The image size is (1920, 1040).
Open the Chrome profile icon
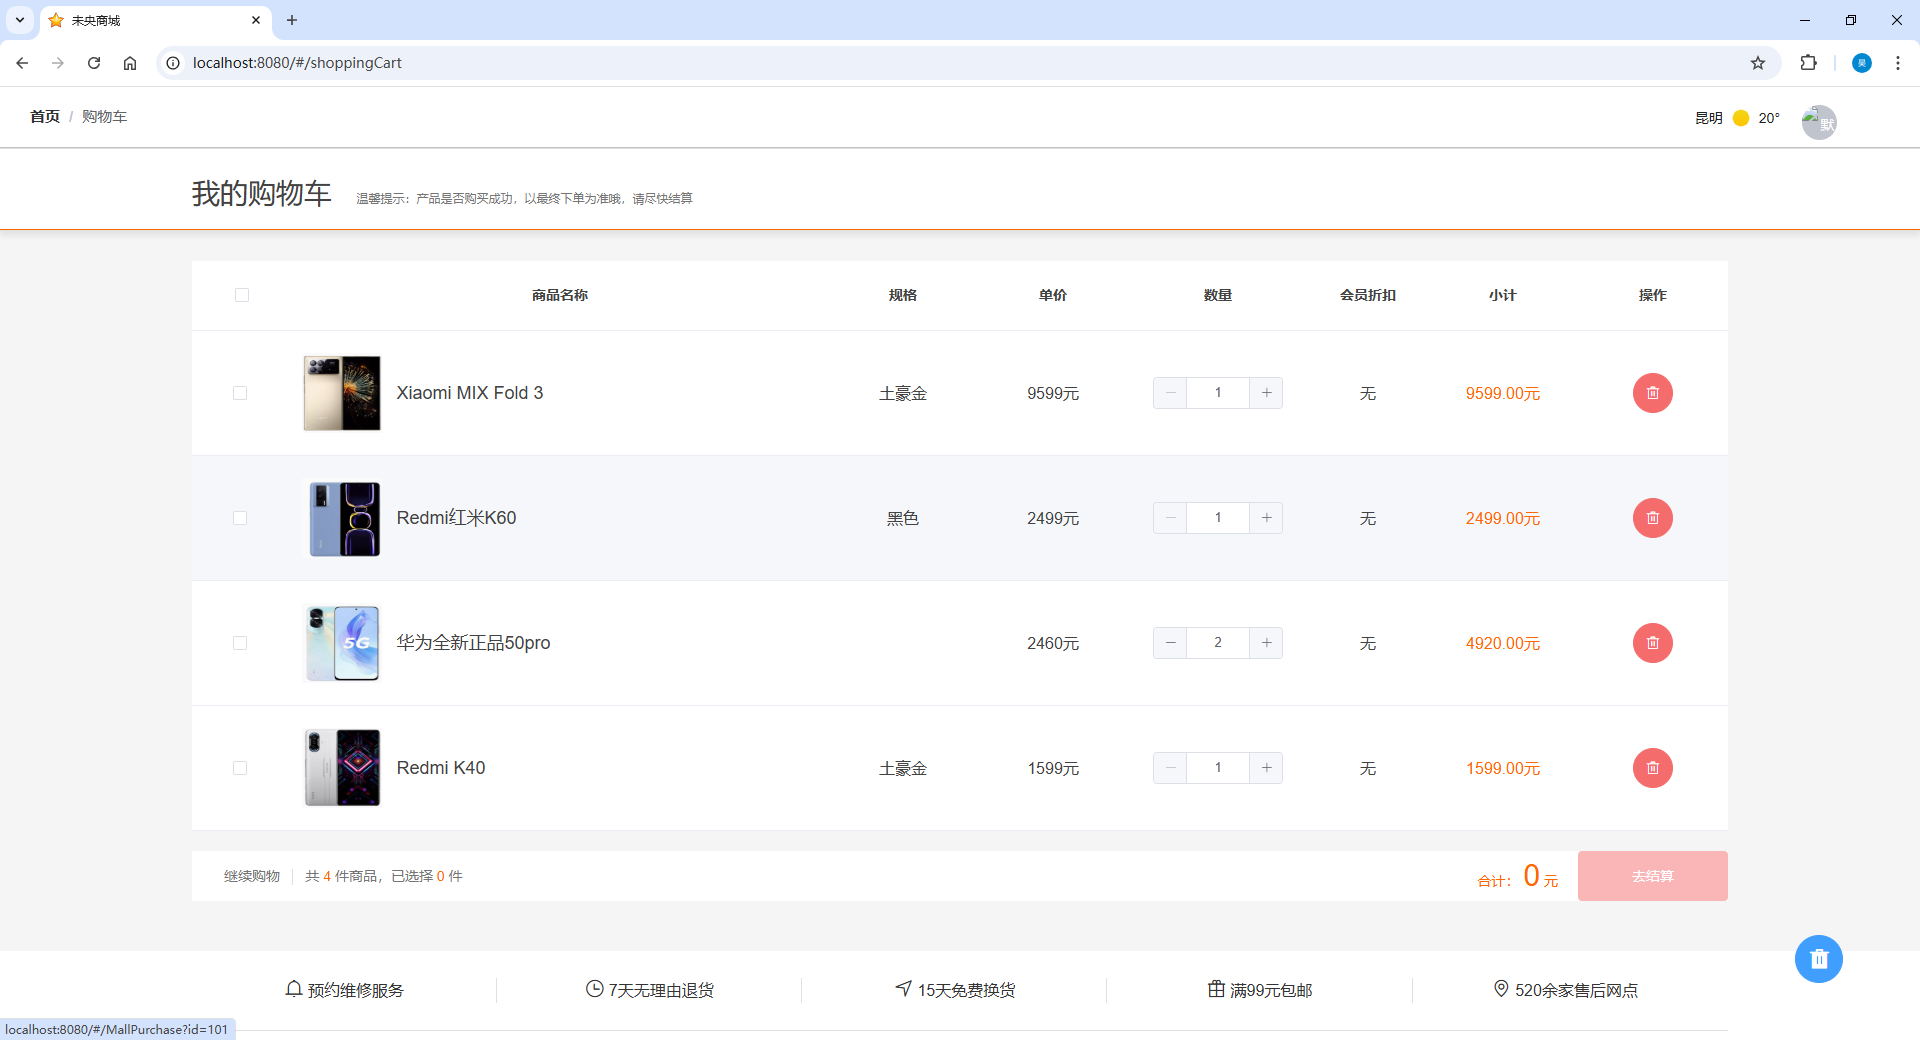click(1862, 63)
